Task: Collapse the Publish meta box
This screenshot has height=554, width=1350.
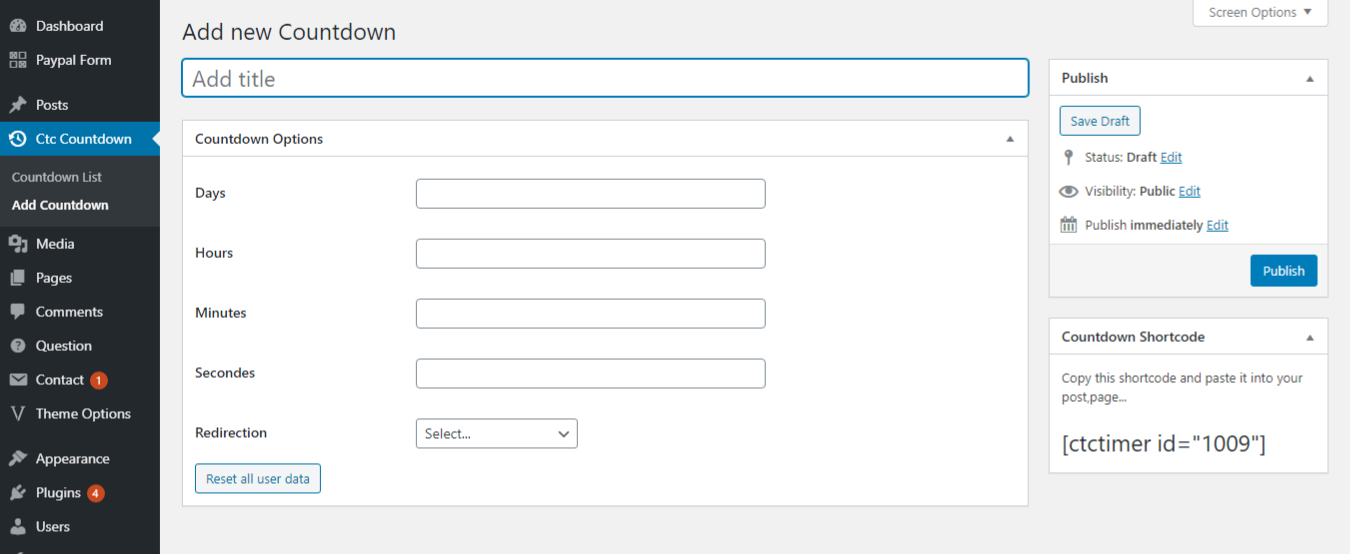Action: click(x=1310, y=78)
